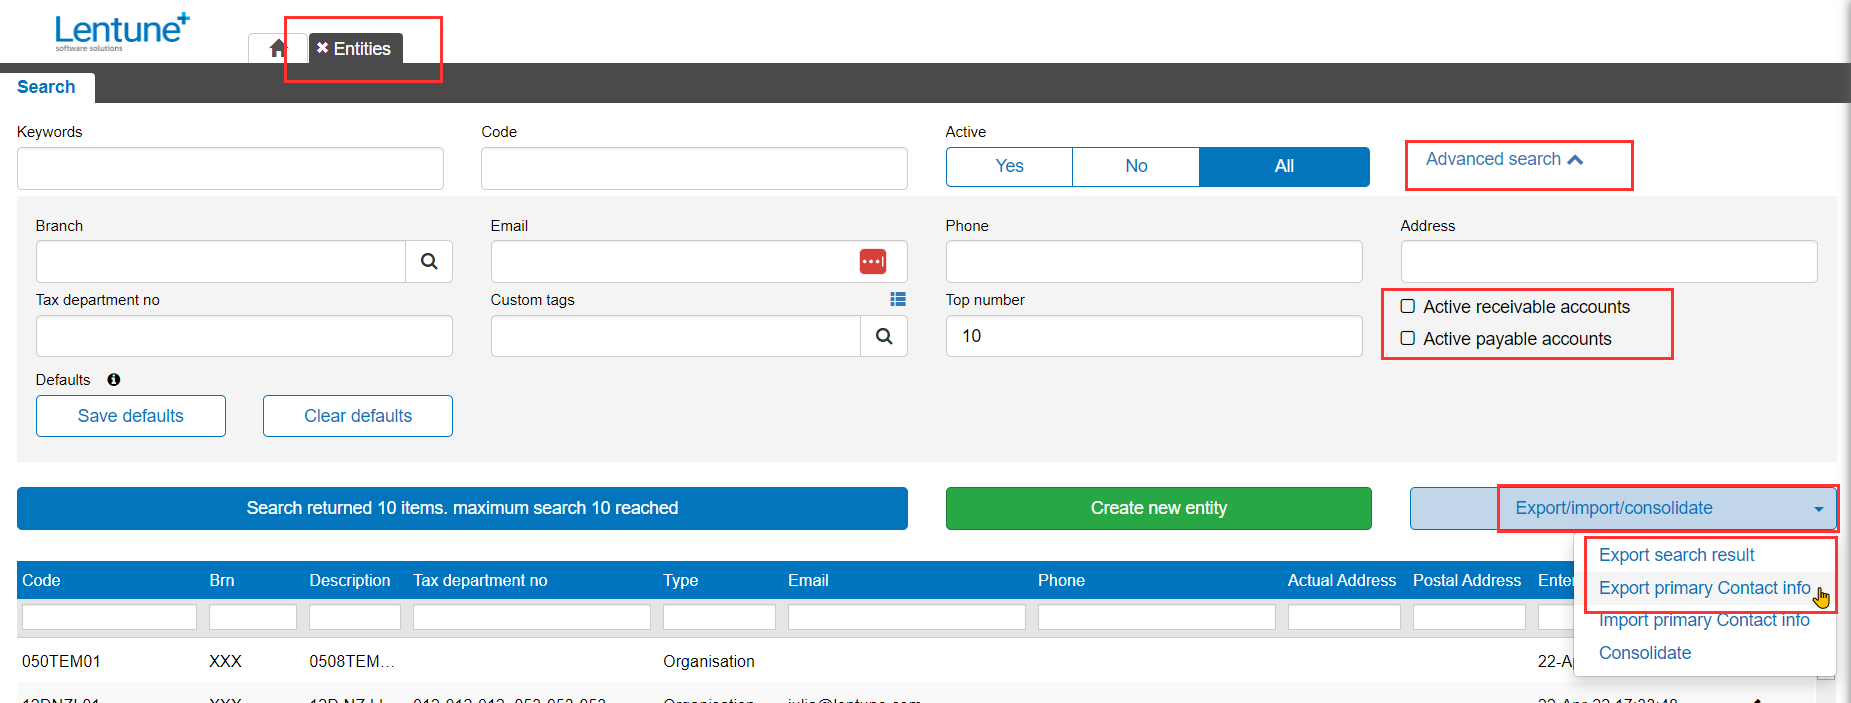
Task: Click the Code column filter box
Action: click(109, 617)
